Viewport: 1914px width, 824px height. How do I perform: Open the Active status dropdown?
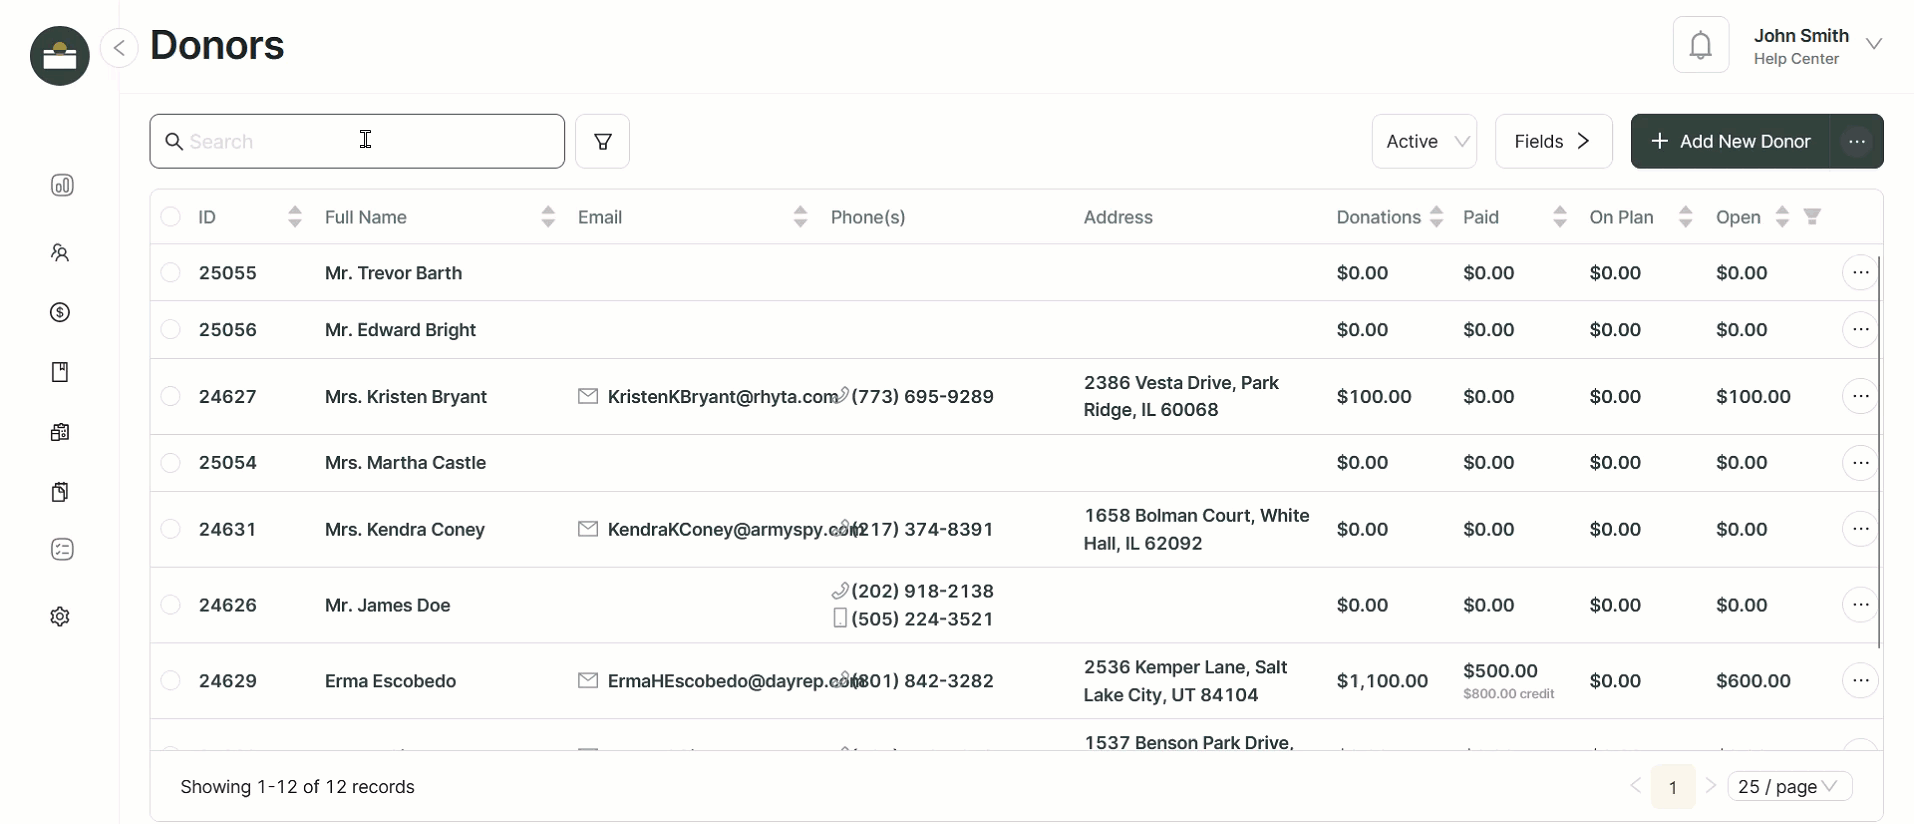[x=1424, y=141]
